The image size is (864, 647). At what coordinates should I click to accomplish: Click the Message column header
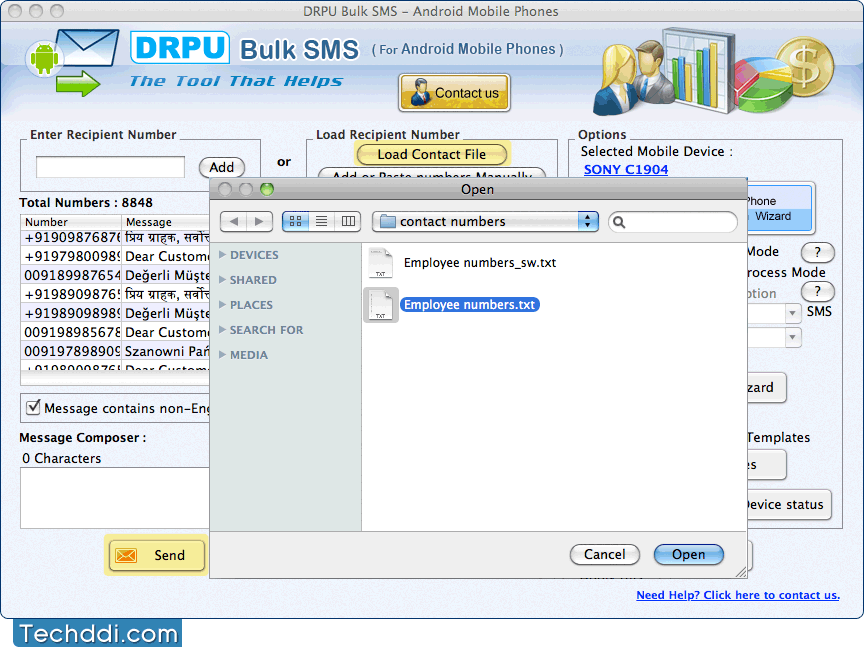tap(165, 222)
